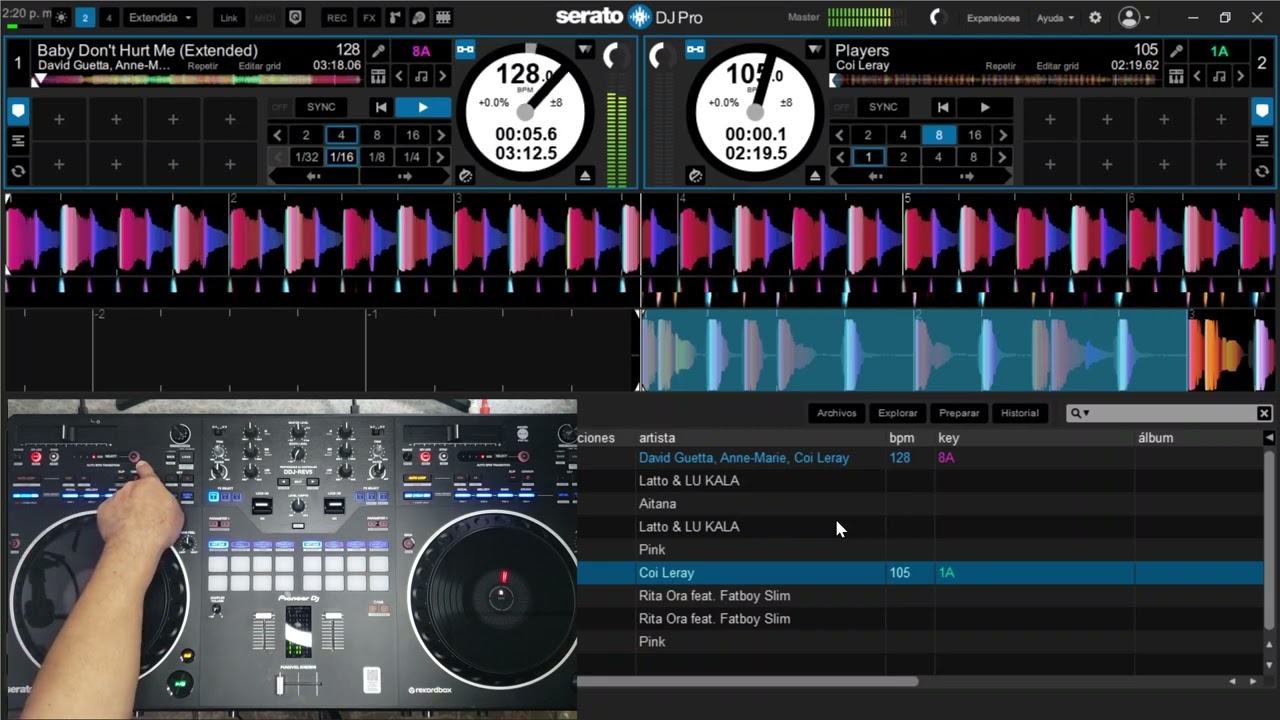Select deck 2 saved loops tab icon
The height and width of the screenshot is (720, 1280).
pyautogui.click(x=1262, y=142)
